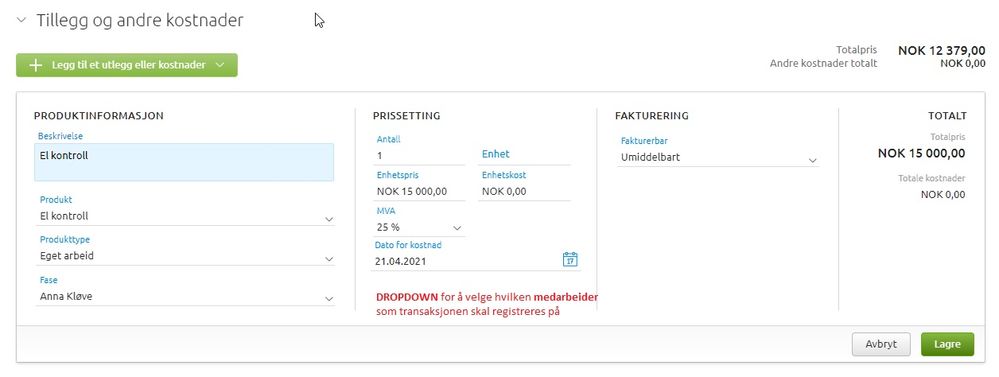
Task: Click the PRODUKTINFORMASJON heading
Action: click(x=99, y=116)
